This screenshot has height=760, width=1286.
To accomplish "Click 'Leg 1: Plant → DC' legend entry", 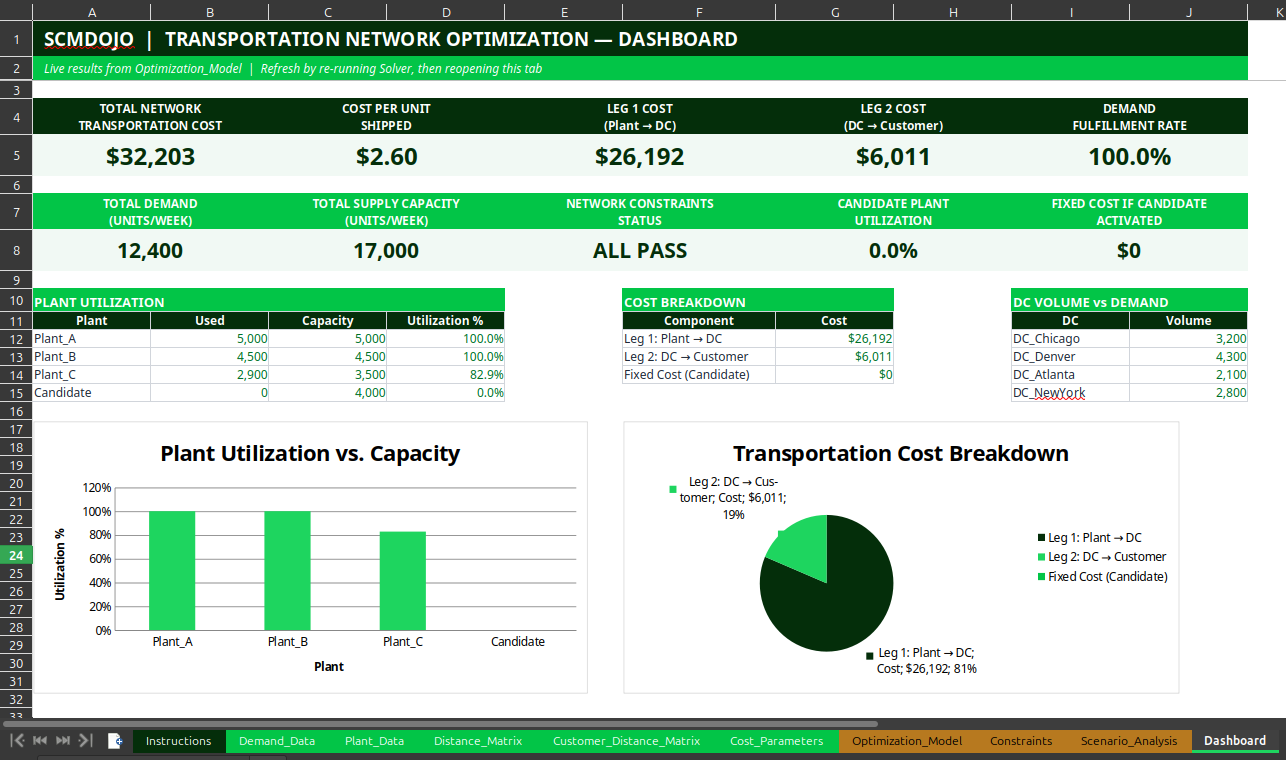I will coord(1089,538).
